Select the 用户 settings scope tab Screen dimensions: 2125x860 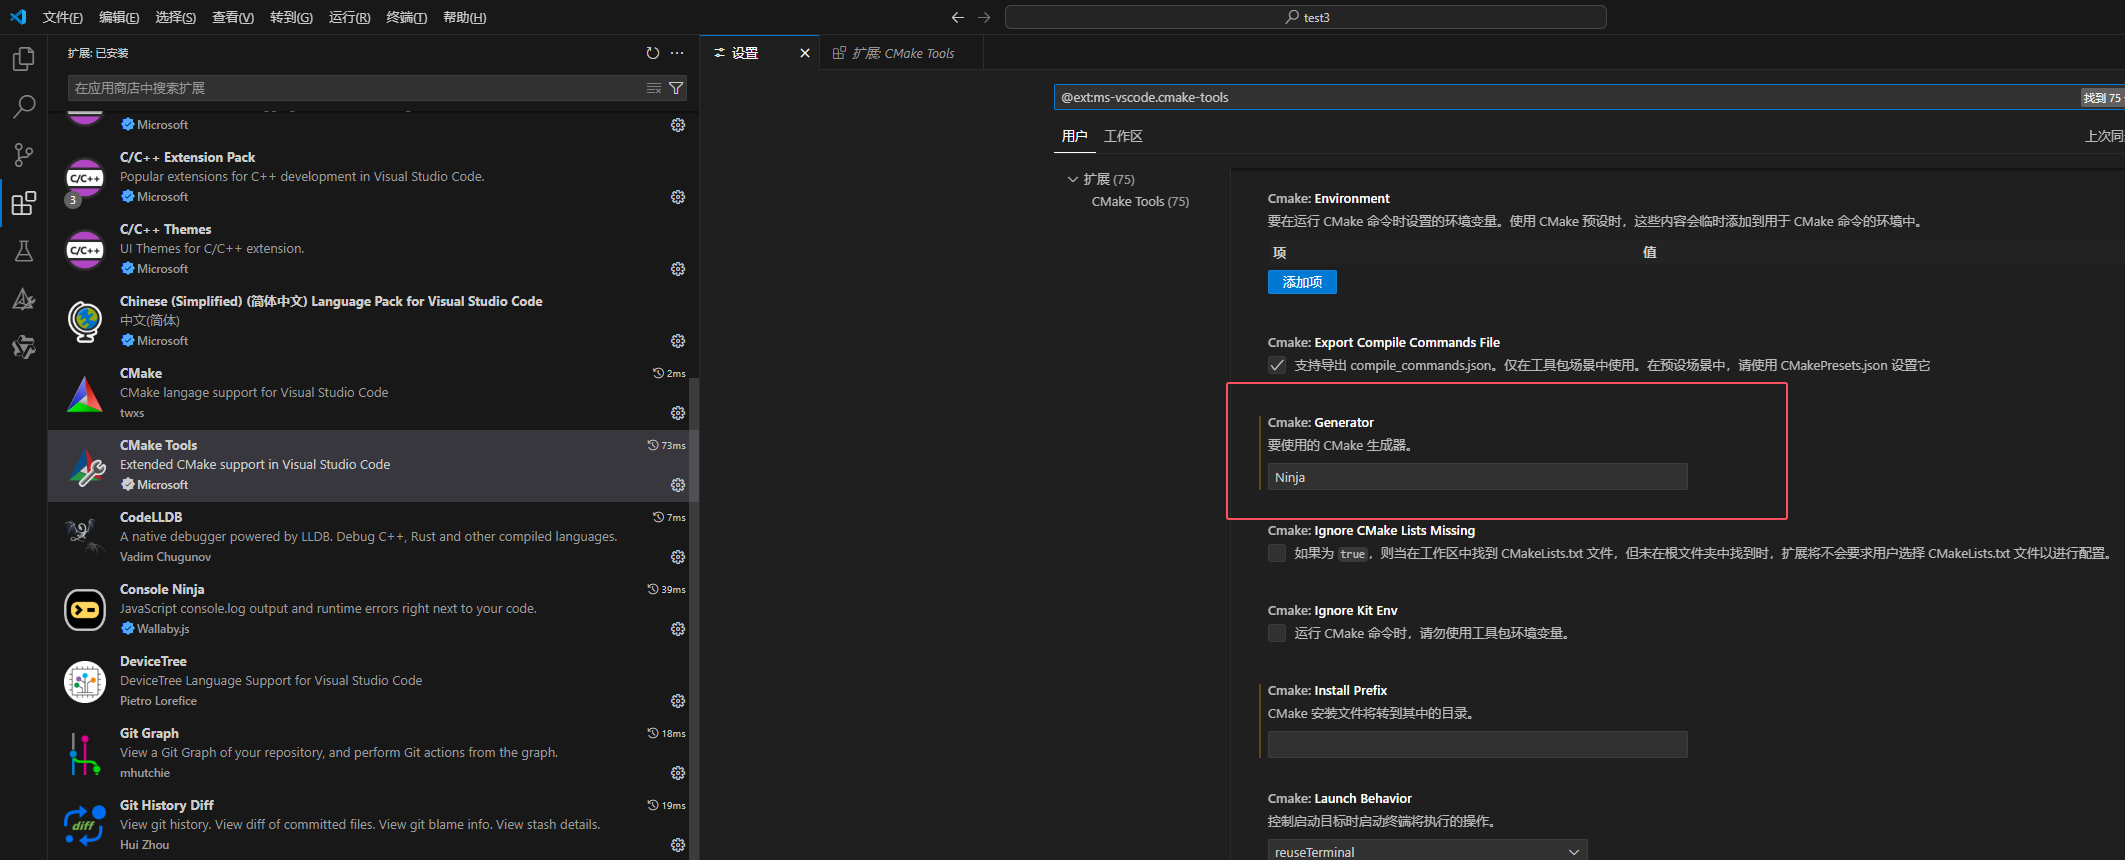1075,136
